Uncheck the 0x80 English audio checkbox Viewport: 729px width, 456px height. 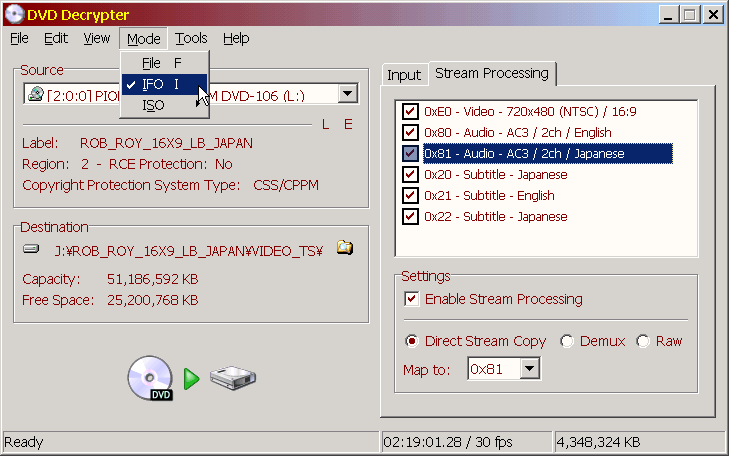point(410,133)
